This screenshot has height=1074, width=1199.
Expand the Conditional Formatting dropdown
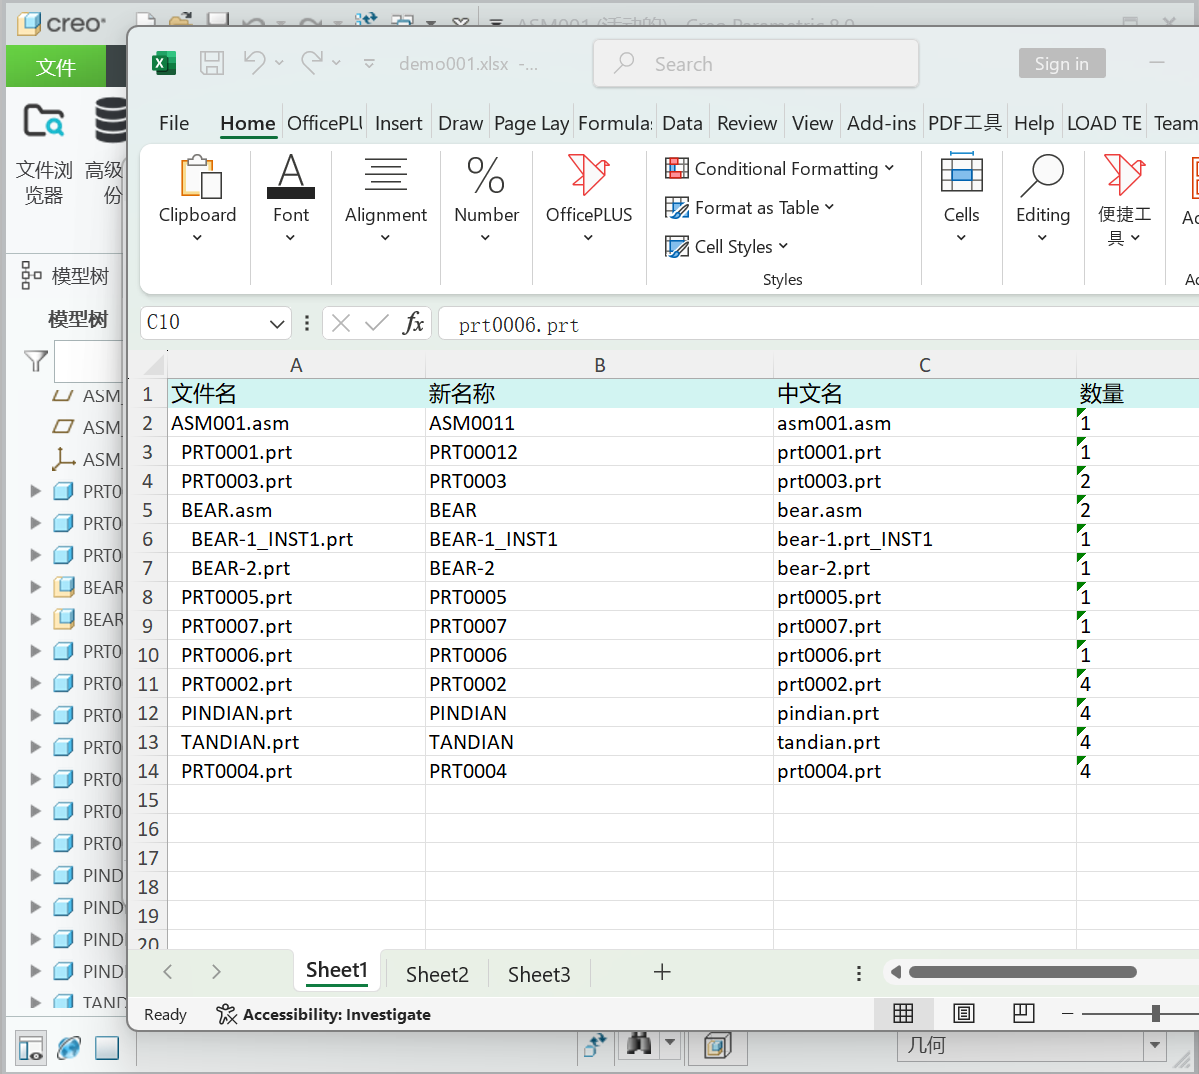click(780, 169)
